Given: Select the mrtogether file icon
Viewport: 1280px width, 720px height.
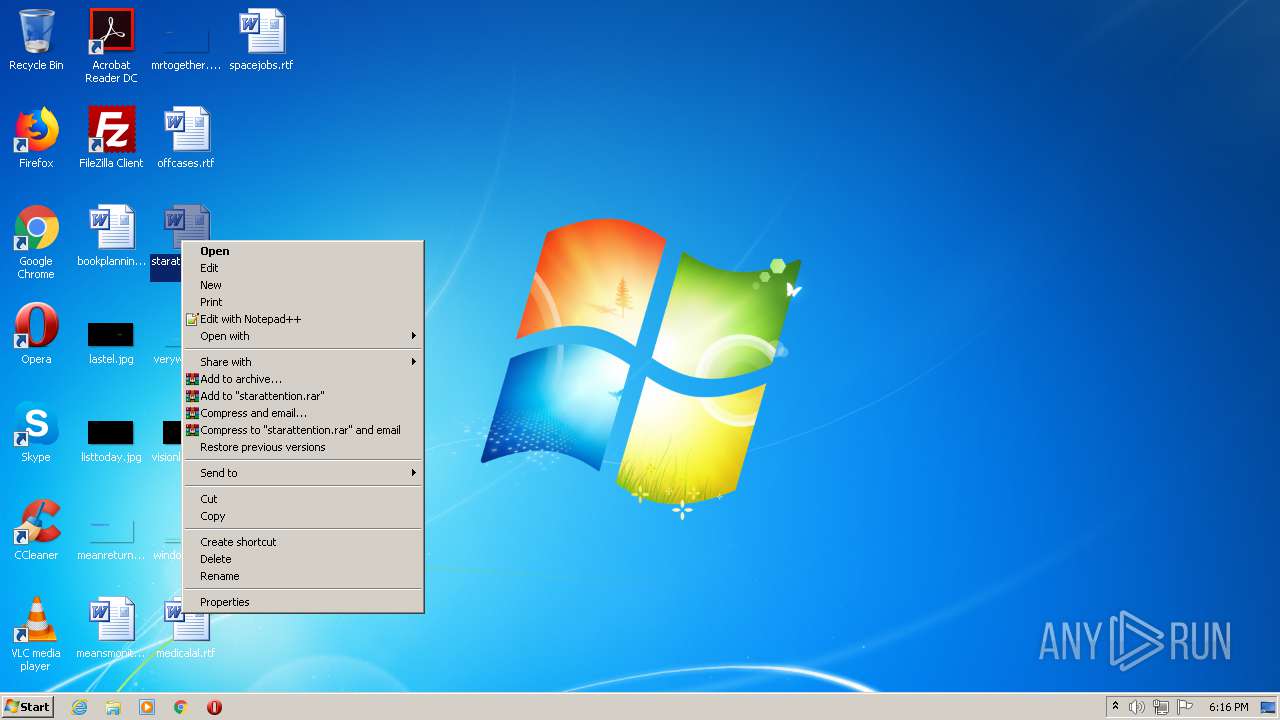Looking at the screenshot, I should pos(186,47).
